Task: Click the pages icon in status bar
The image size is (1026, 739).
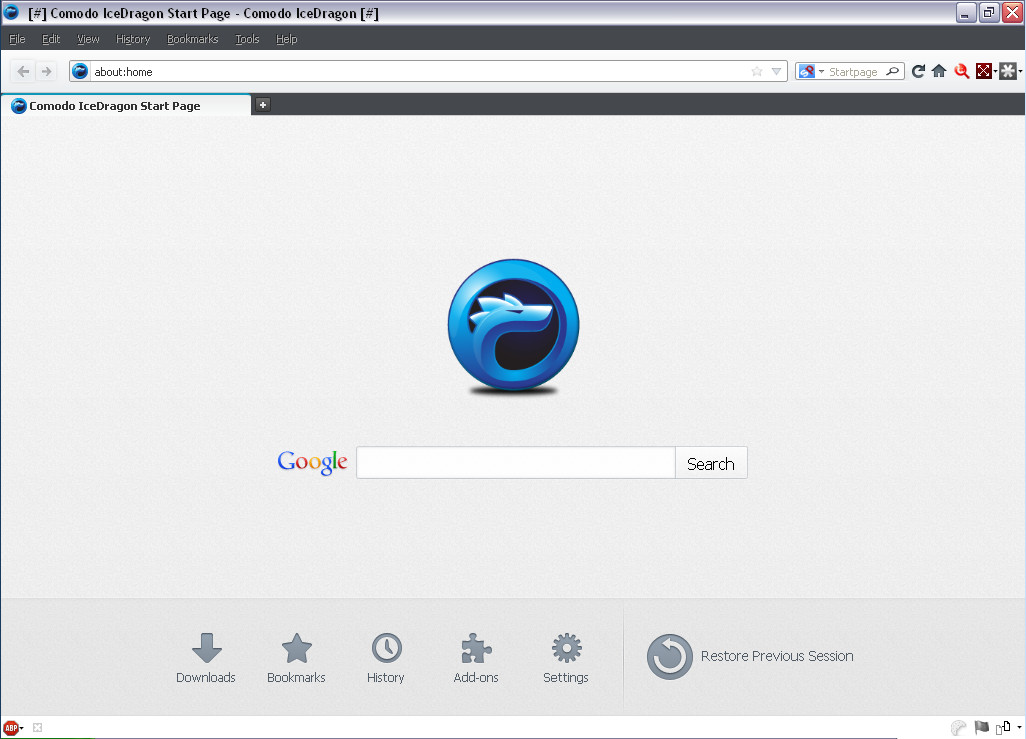Action: click(x=1003, y=727)
